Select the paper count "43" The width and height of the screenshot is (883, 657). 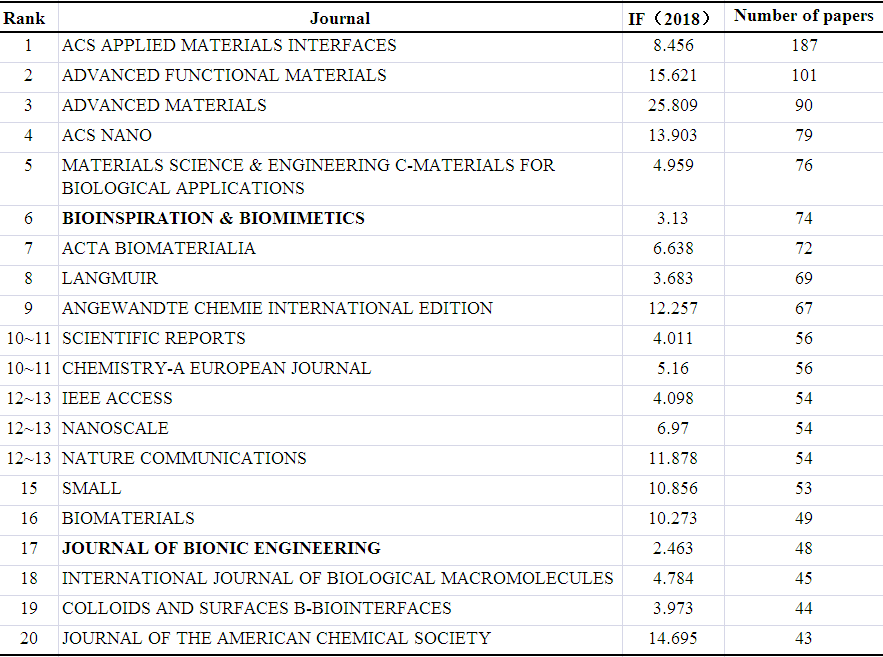[x=804, y=638]
